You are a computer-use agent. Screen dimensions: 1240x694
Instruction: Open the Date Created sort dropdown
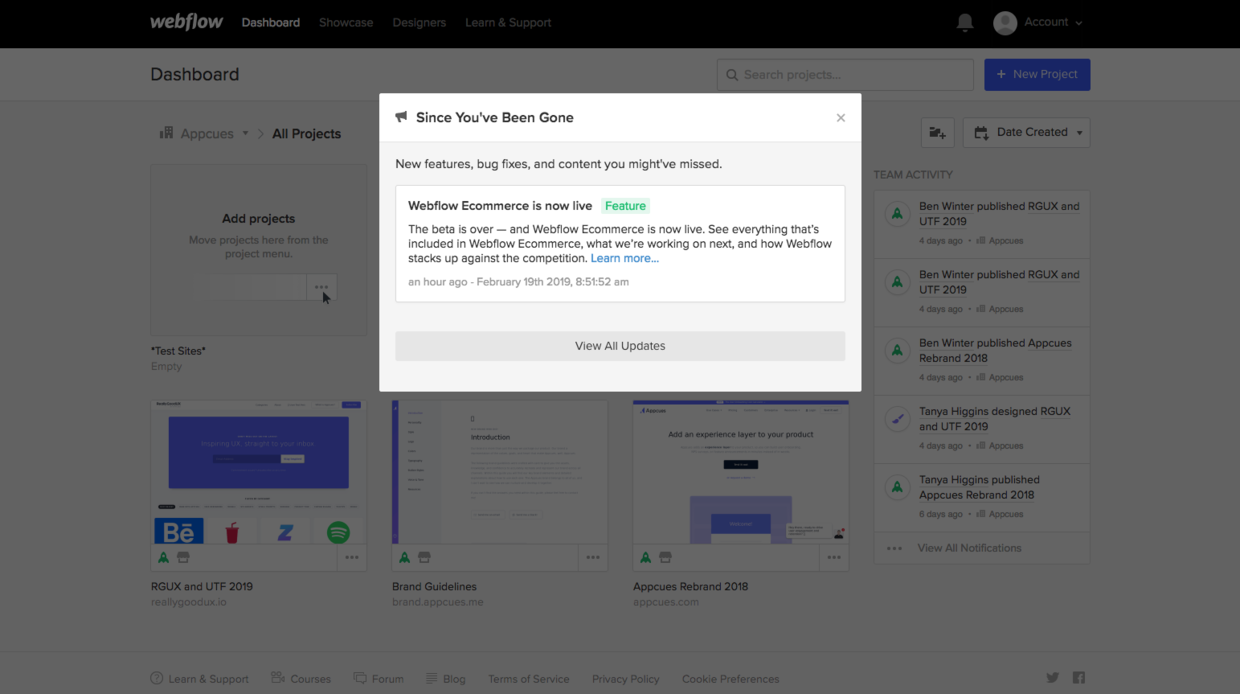[1026, 132]
